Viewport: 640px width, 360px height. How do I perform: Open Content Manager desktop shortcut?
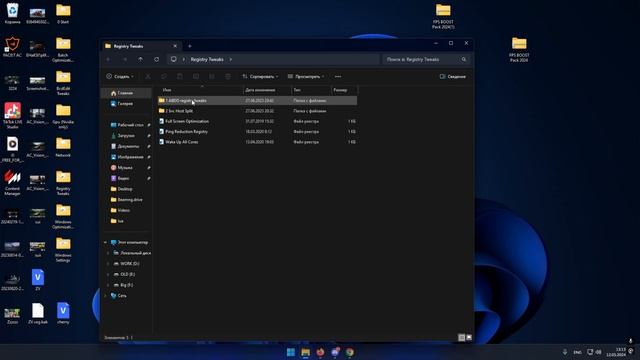point(12,182)
